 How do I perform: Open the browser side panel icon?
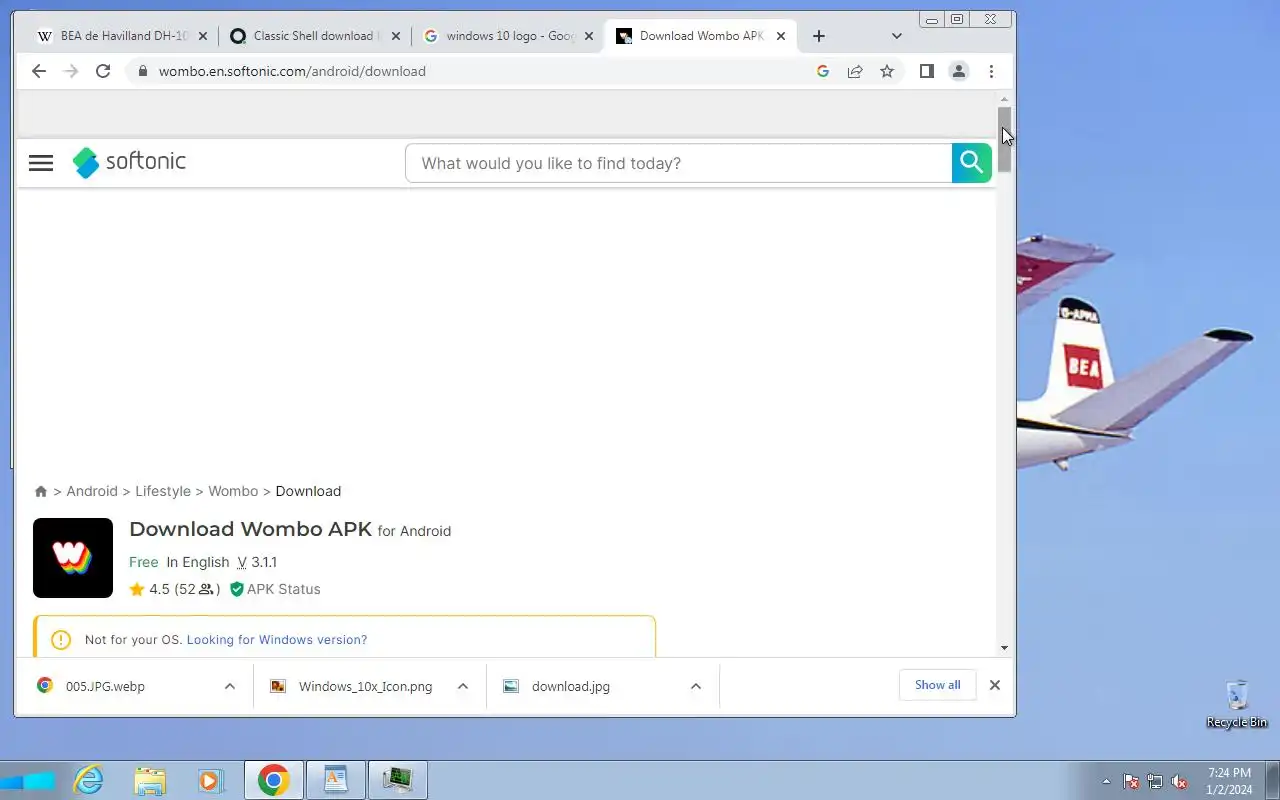tap(927, 71)
